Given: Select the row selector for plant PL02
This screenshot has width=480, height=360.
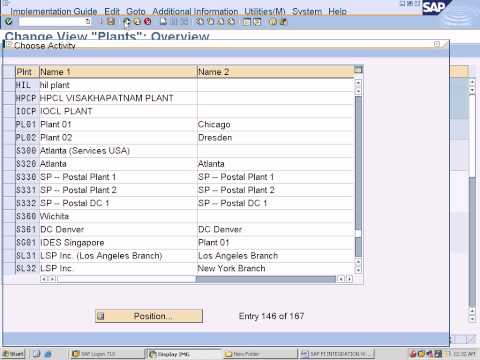Looking at the screenshot, I should coord(9,137).
